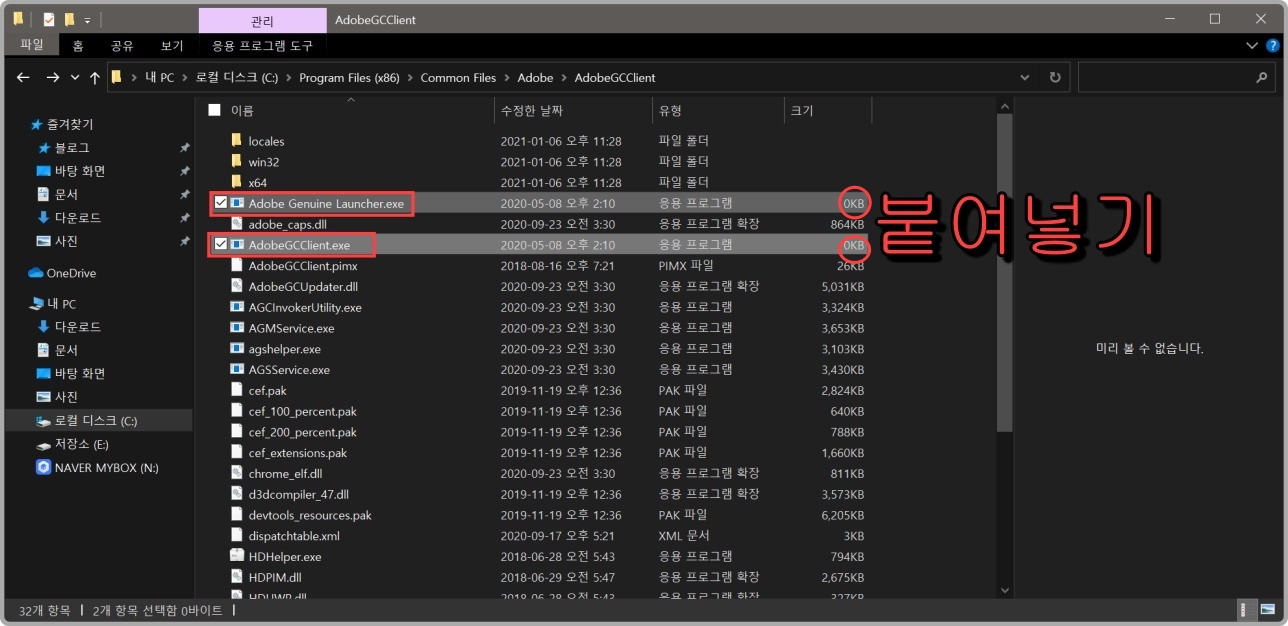Select 내 PC in navigation pane
The width and height of the screenshot is (1288, 626).
pyautogui.click(x=61, y=303)
